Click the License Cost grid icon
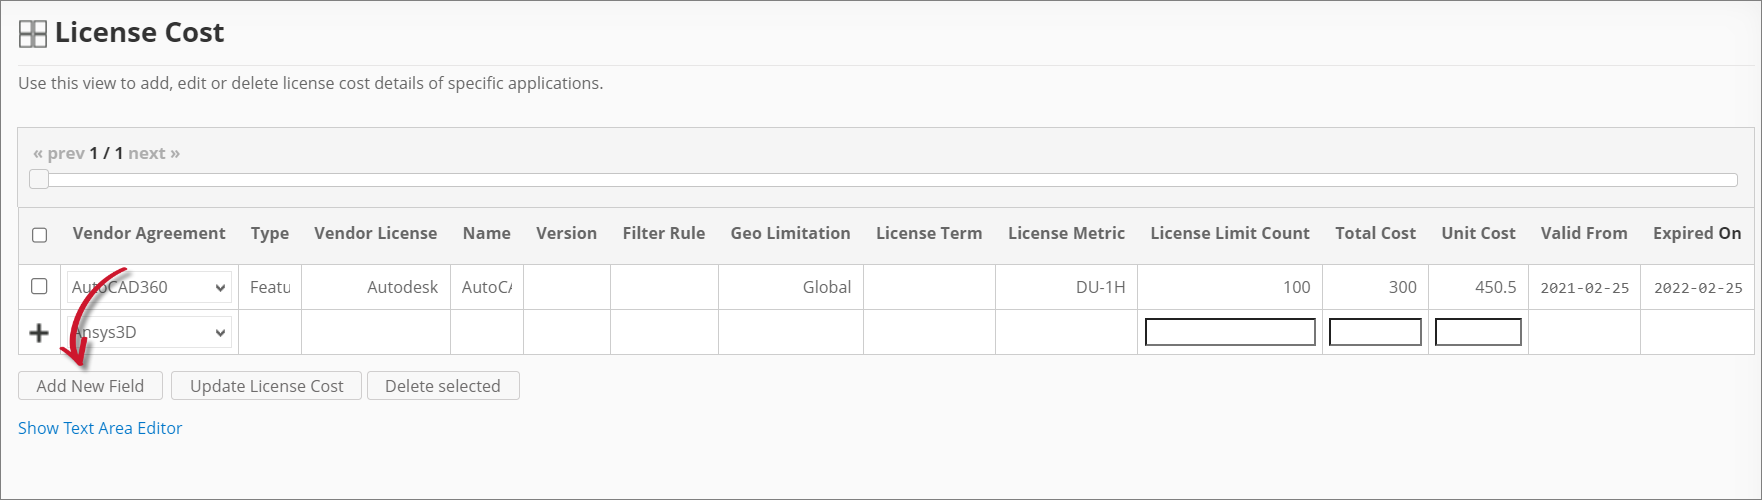Viewport: 1762px width, 500px height. [x=33, y=34]
